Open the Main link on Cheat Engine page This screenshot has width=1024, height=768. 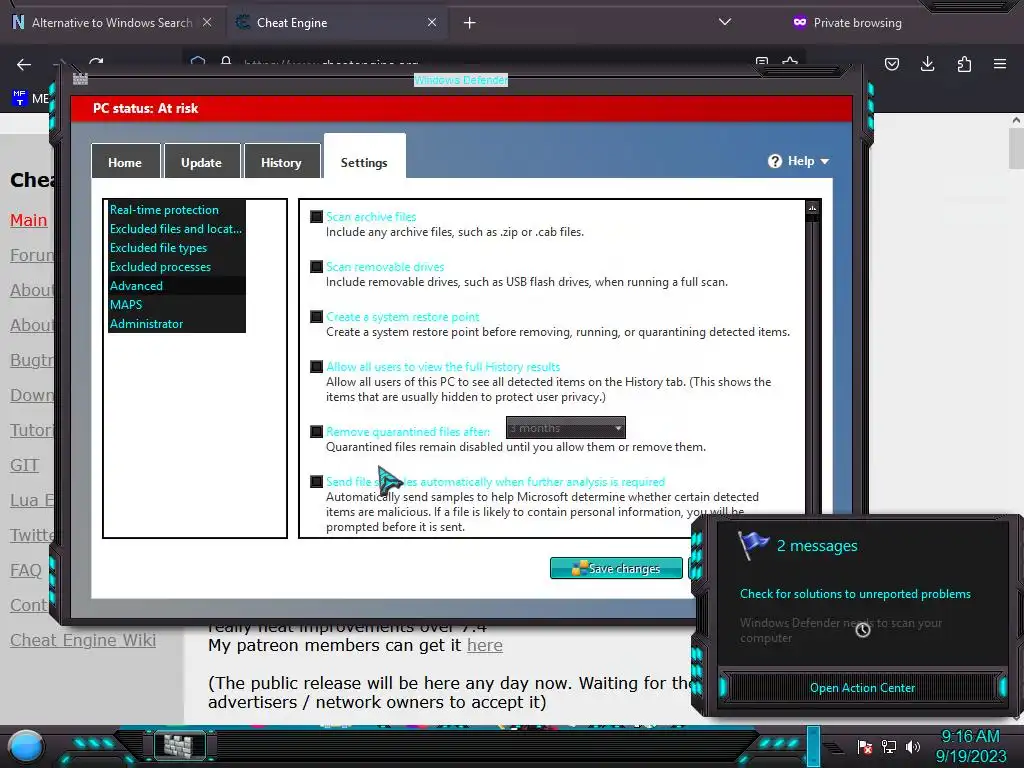click(x=29, y=220)
